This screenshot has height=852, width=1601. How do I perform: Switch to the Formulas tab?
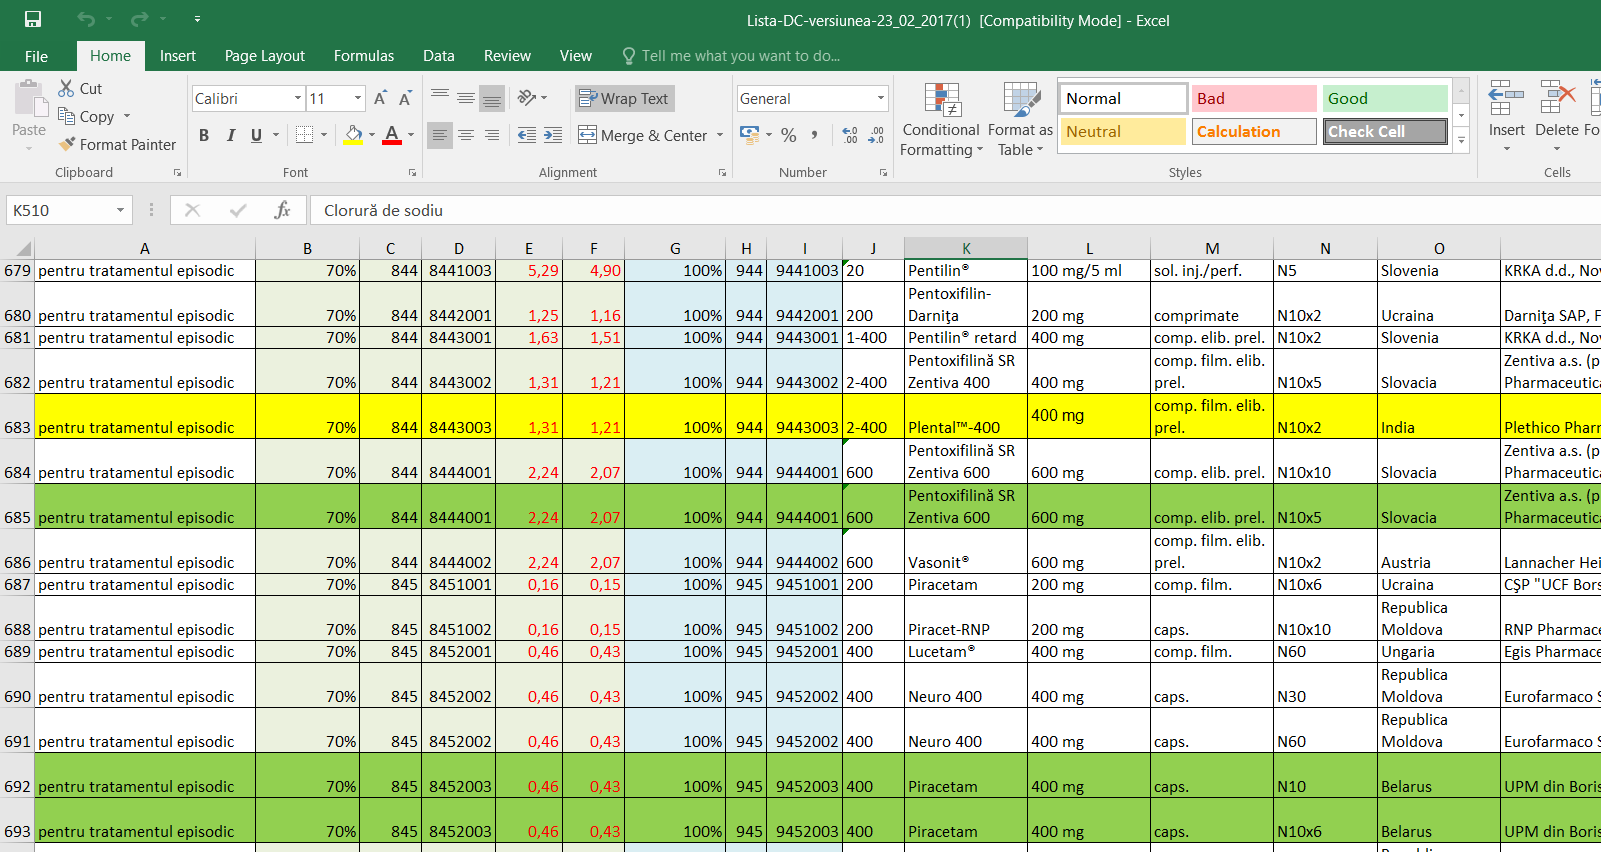pos(363,56)
